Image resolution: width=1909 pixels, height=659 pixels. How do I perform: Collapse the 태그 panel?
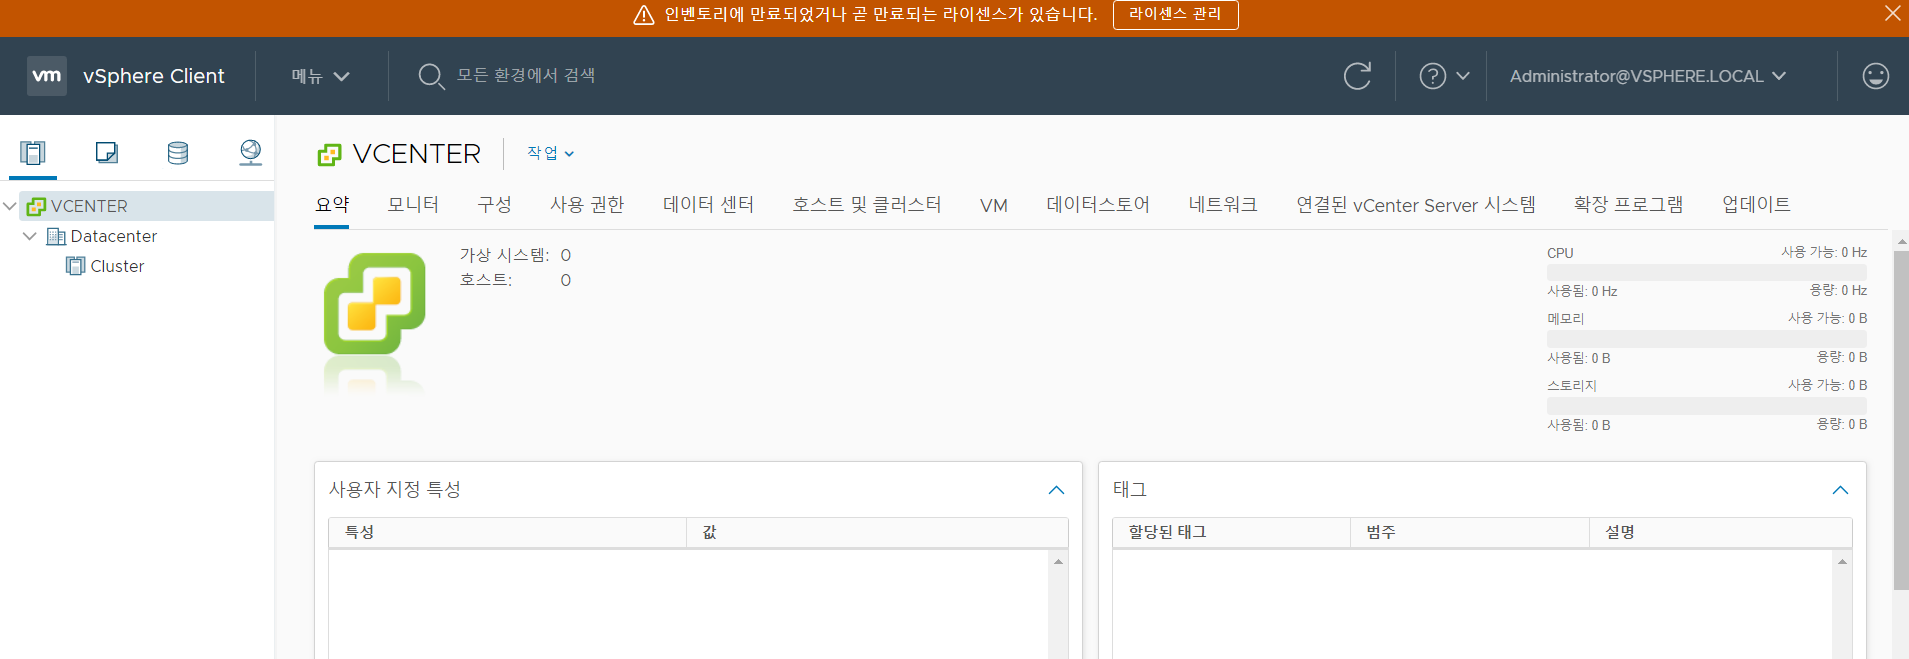(1840, 490)
